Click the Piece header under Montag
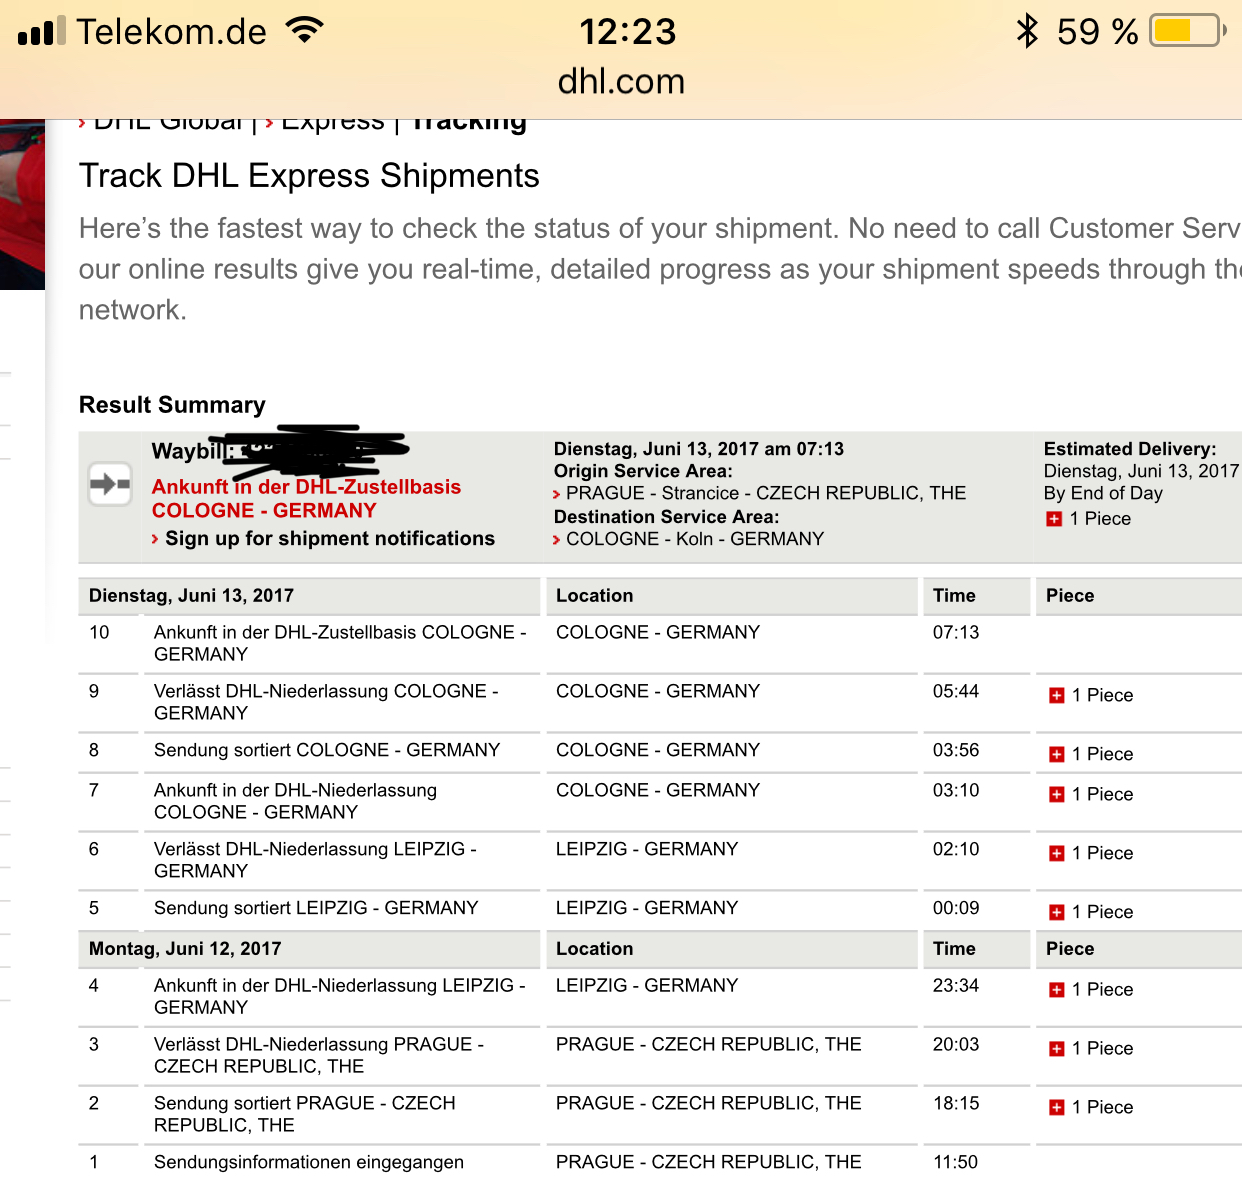The height and width of the screenshot is (1195, 1242). coord(1070,949)
